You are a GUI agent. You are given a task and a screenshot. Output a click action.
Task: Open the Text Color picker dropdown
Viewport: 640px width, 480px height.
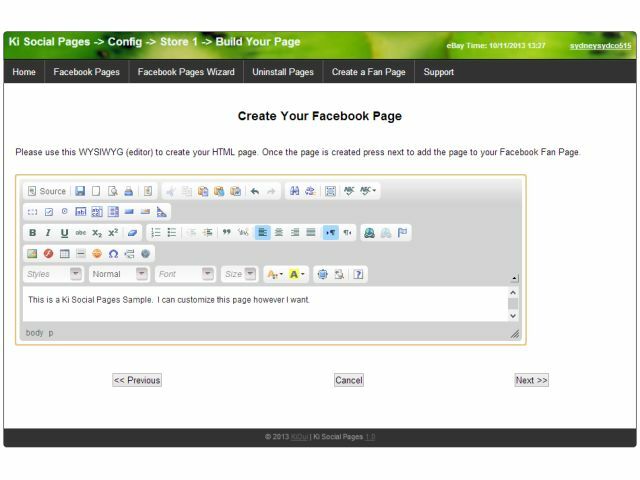coord(275,274)
